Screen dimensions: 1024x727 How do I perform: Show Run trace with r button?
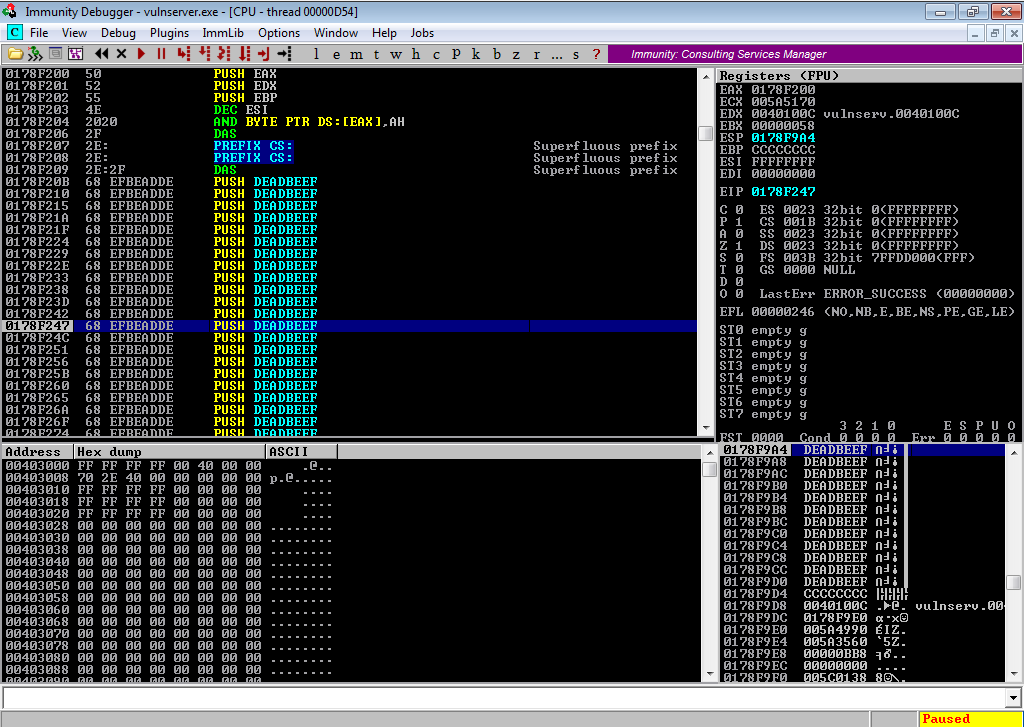point(536,54)
